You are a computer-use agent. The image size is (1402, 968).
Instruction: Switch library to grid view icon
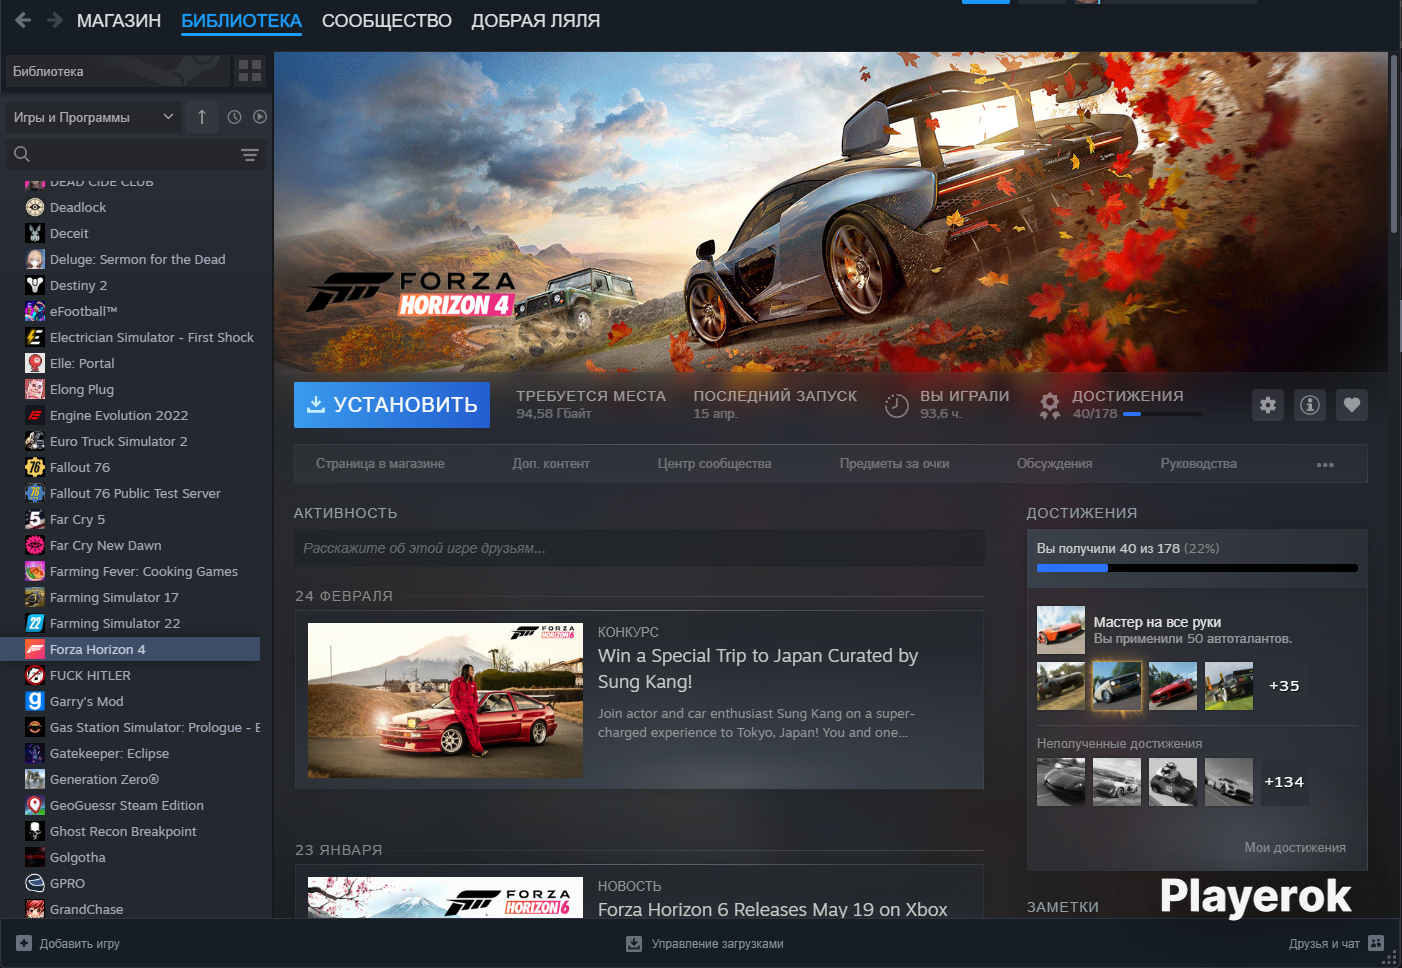[x=250, y=71]
